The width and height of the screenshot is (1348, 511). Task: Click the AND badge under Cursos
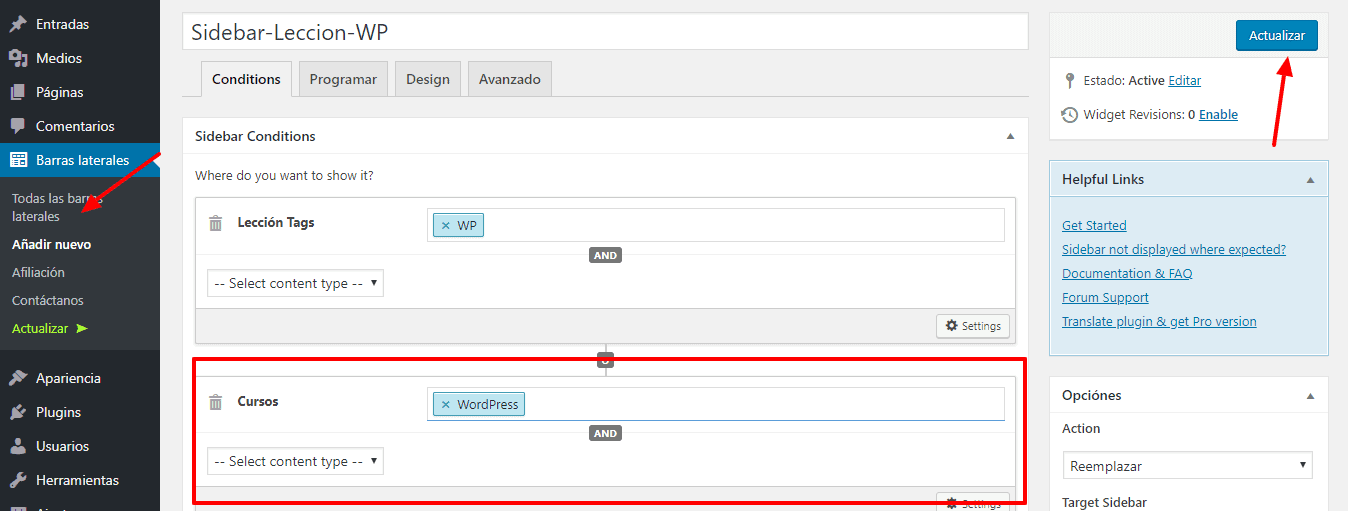(x=605, y=433)
